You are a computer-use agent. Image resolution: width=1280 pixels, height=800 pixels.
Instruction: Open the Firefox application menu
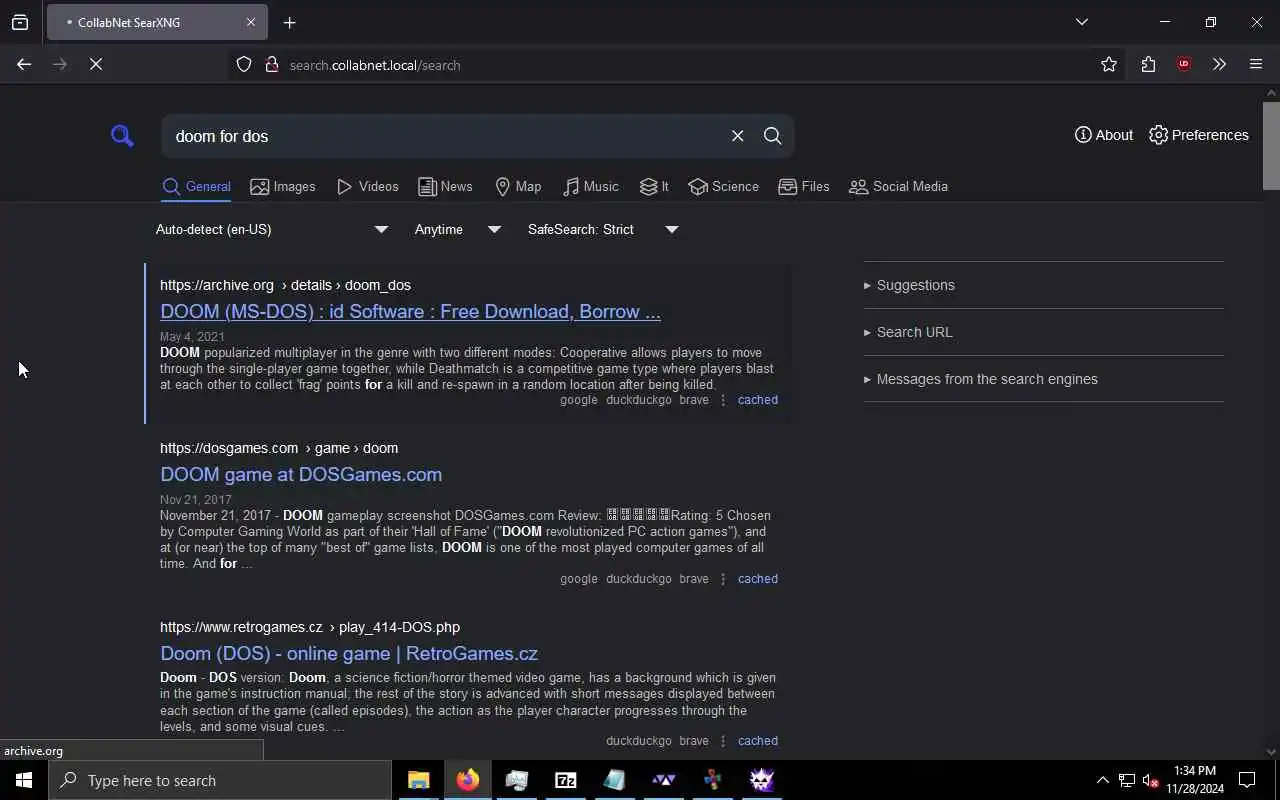pos(1256,65)
